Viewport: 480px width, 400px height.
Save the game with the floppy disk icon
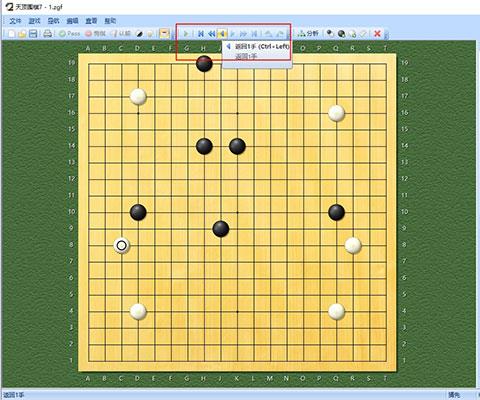[33, 34]
